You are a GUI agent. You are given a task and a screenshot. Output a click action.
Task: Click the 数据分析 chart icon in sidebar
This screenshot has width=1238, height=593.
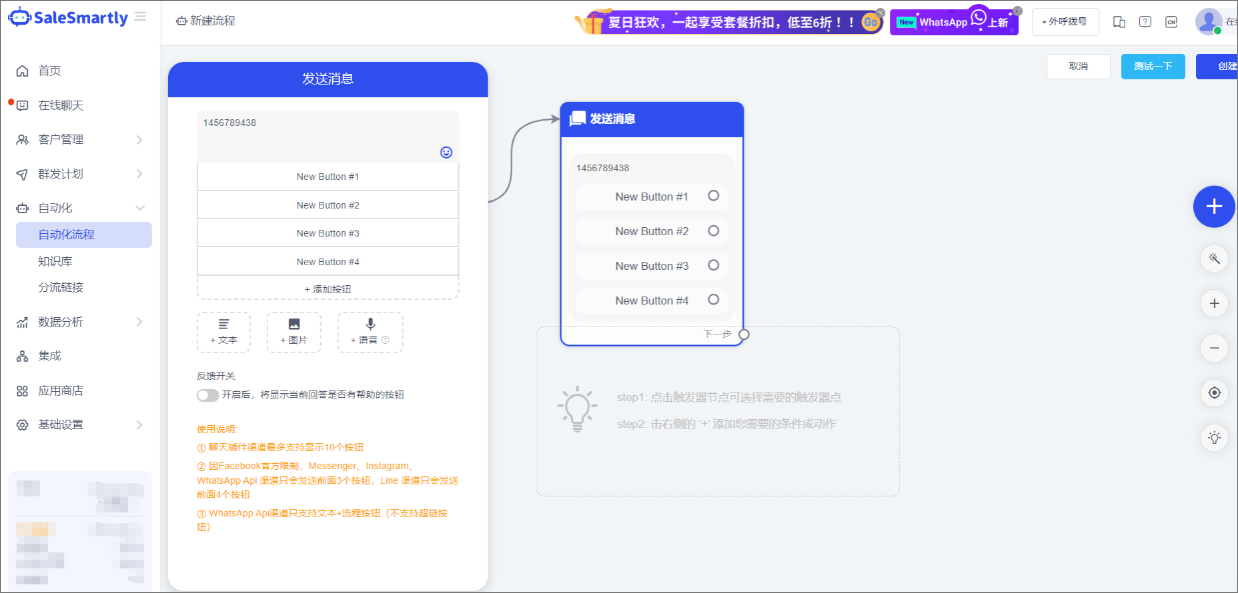[x=22, y=322]
